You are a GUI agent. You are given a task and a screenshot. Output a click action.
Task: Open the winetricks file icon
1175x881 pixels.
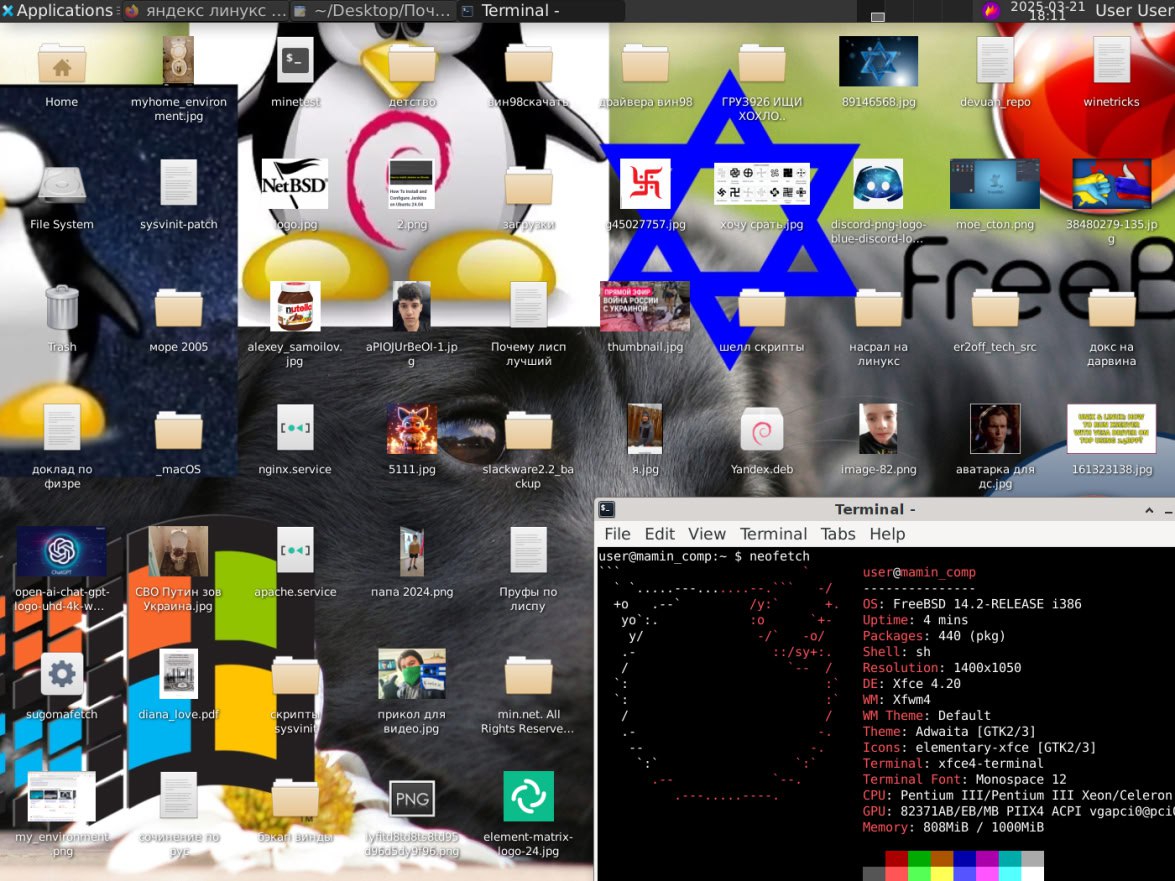tap(1111, 60)
